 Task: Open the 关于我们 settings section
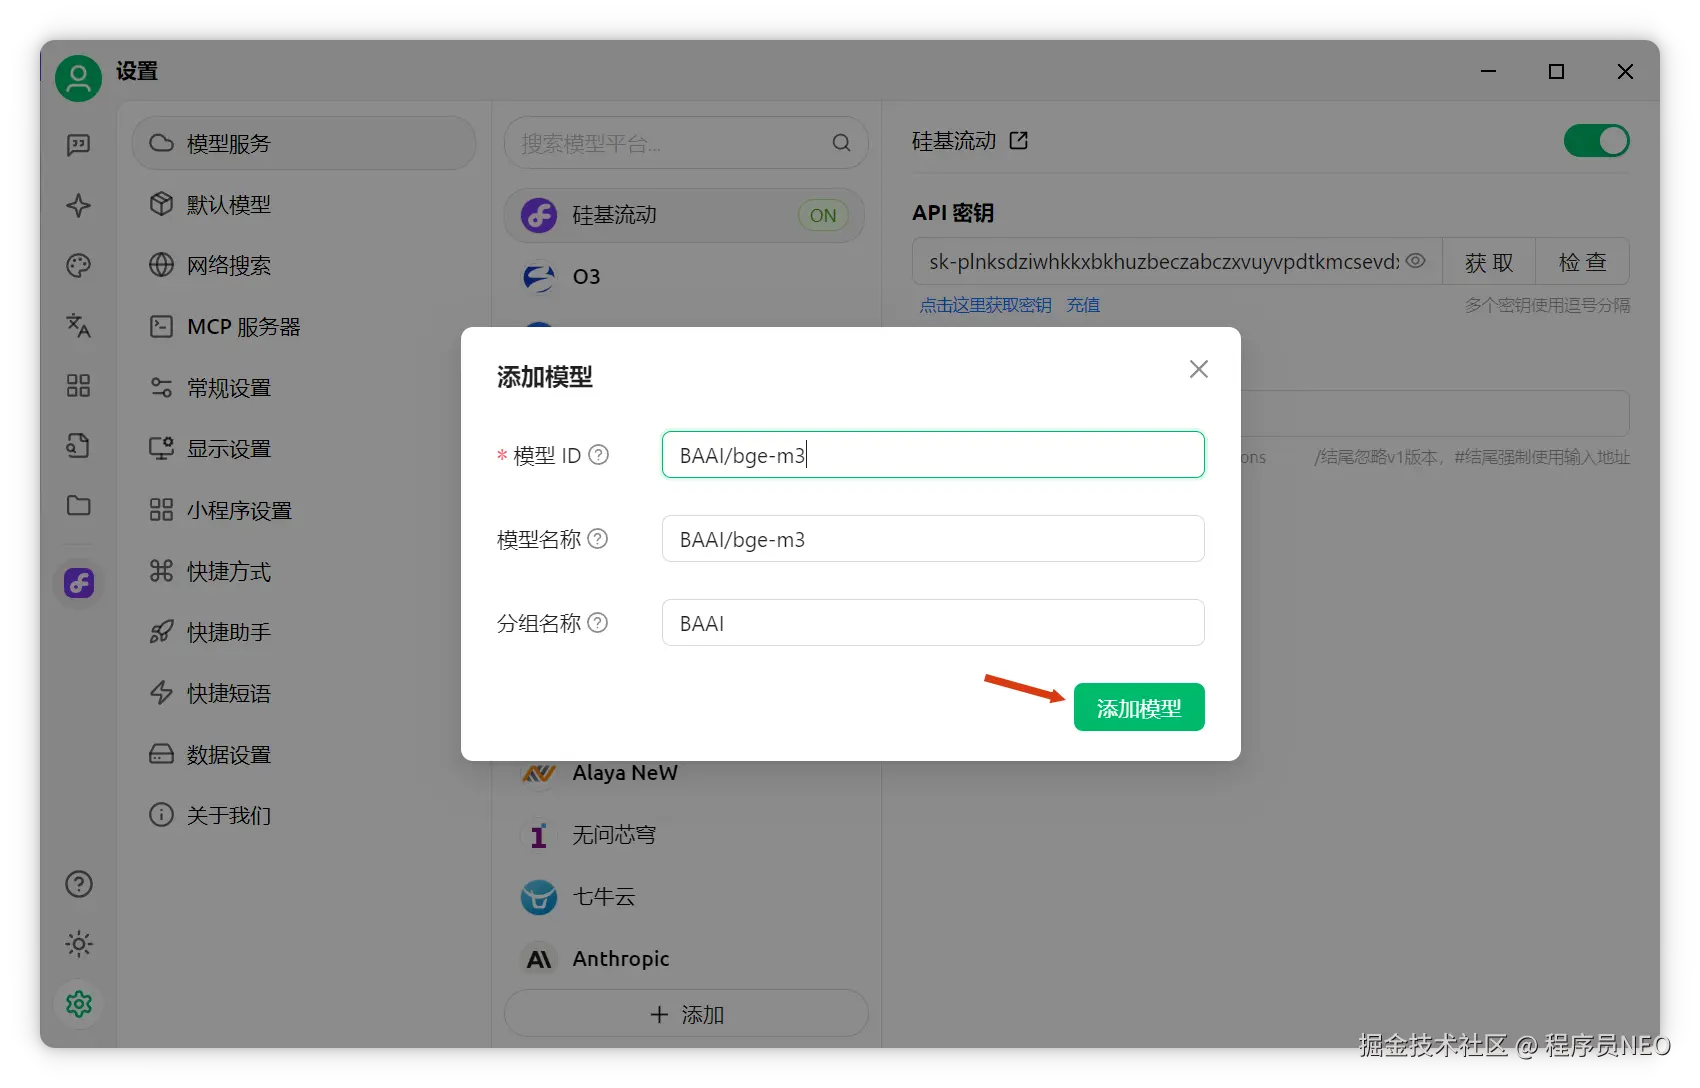[304, 815]
